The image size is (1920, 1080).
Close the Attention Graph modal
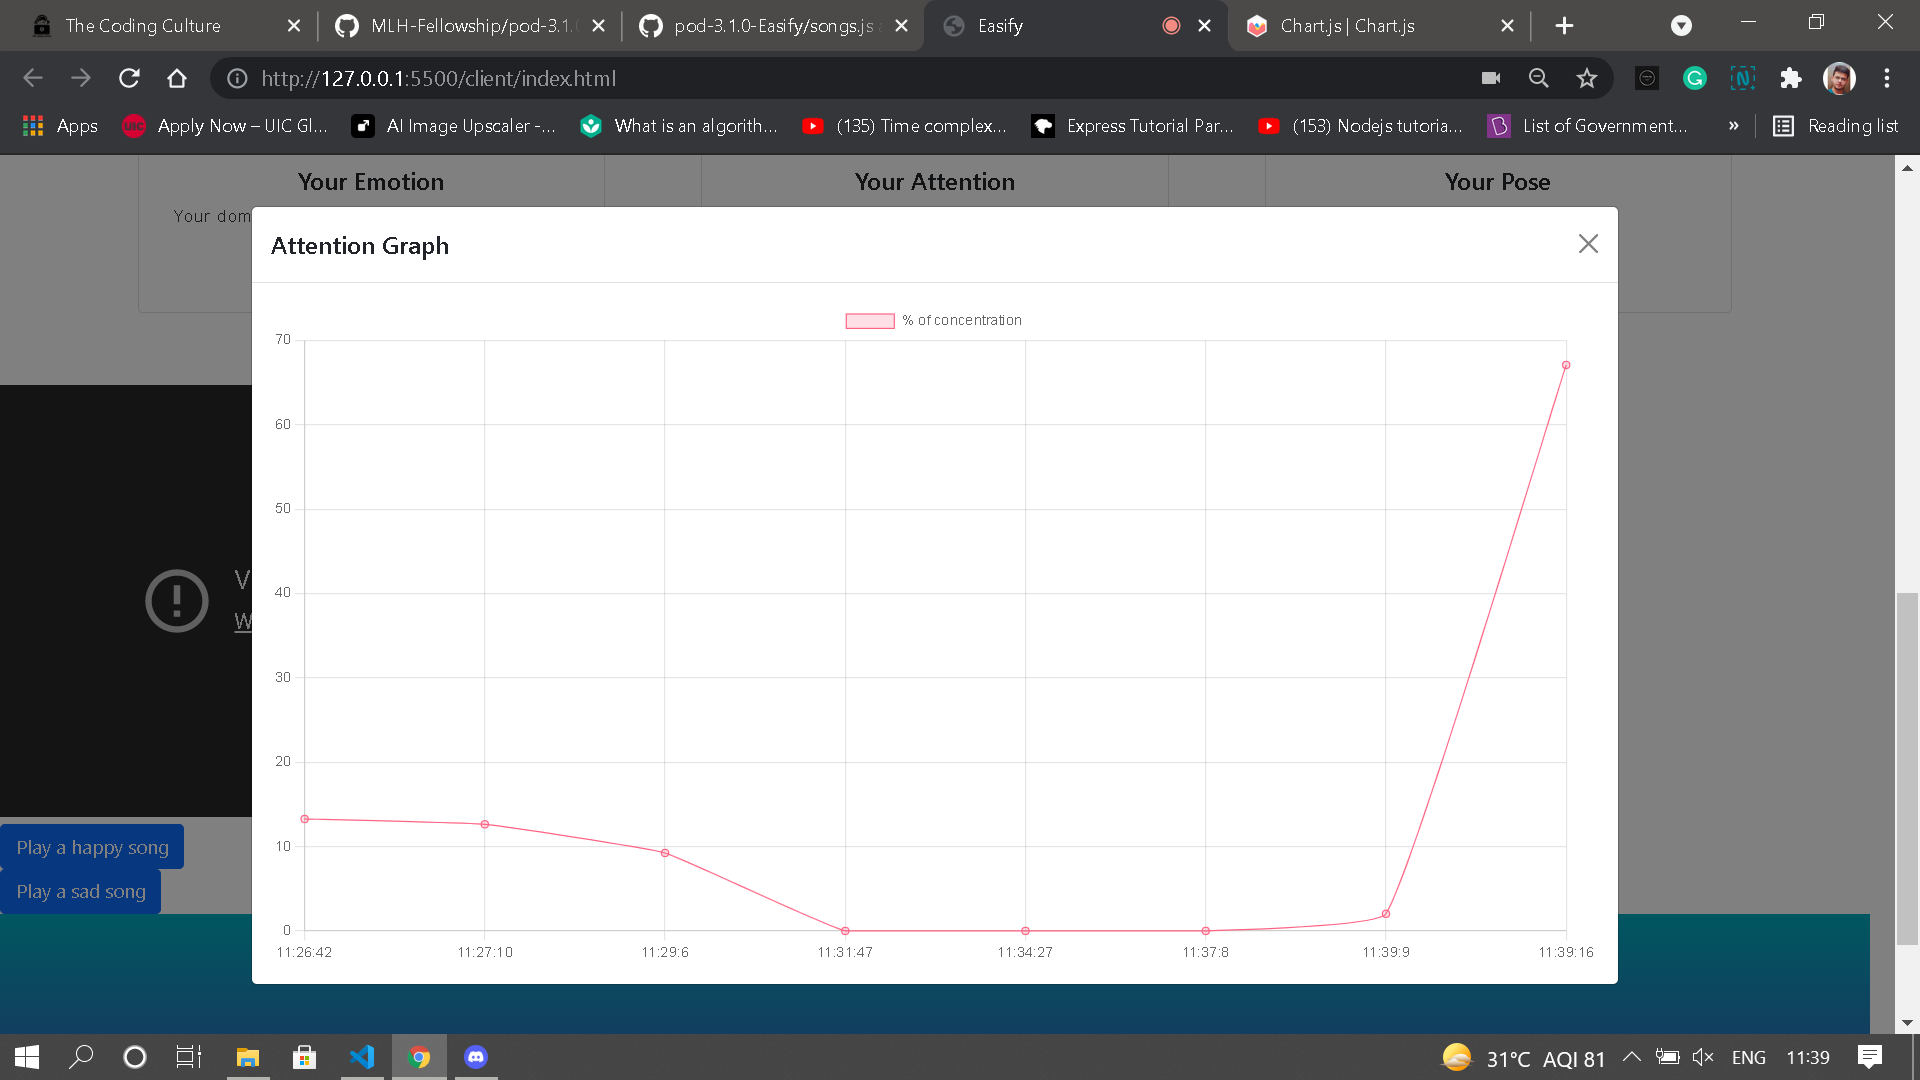(x=1587, y=244)
